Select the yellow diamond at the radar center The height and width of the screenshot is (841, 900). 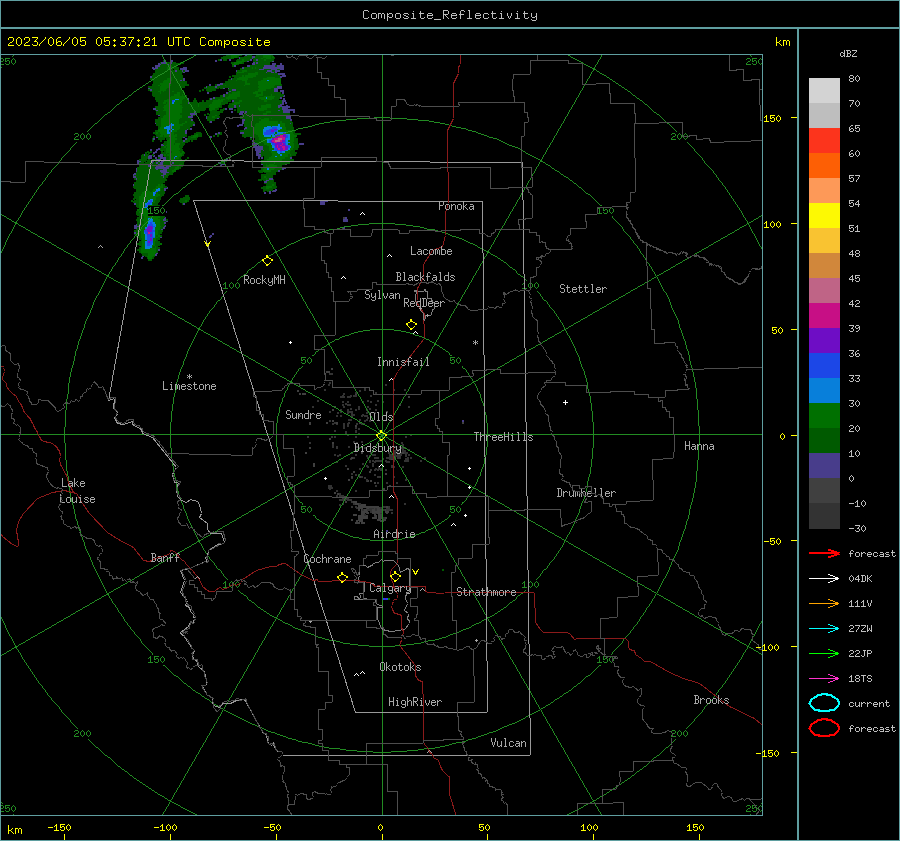[x=381, y=436]
